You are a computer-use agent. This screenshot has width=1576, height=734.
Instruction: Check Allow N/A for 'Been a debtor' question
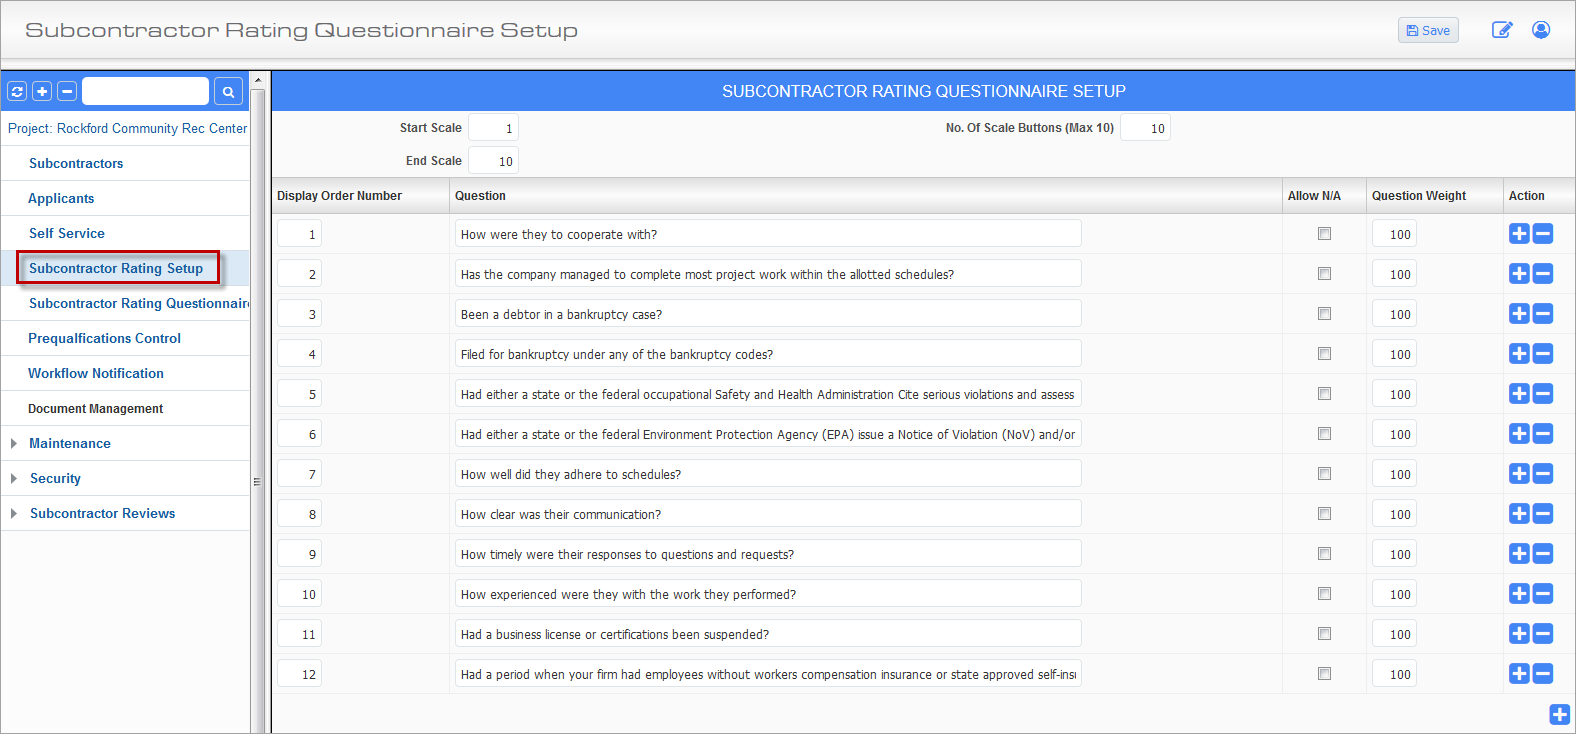1324,314
